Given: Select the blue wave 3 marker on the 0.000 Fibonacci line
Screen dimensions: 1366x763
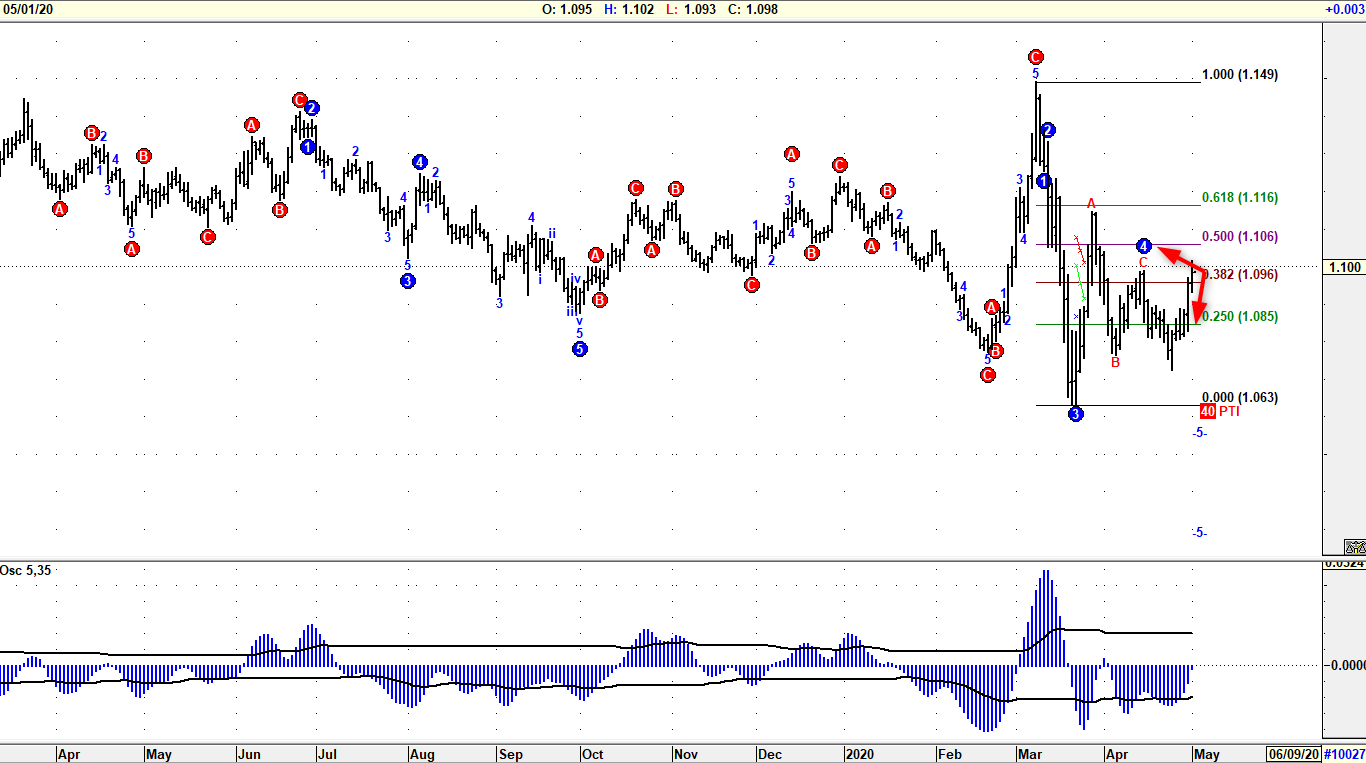Looking at the screenshot, I should (1075, 414).
